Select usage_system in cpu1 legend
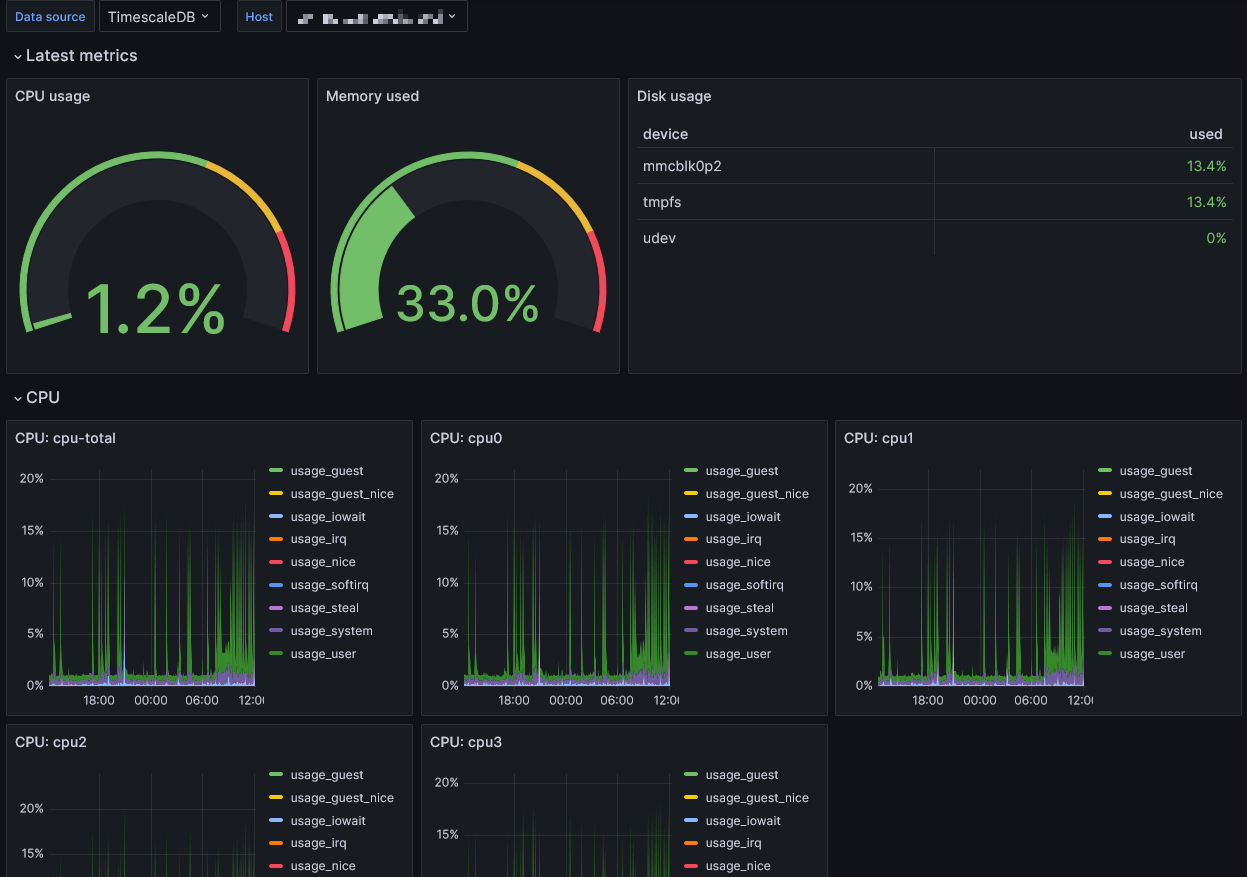This screenshot has height=877, width=1247. [1160, 631]
